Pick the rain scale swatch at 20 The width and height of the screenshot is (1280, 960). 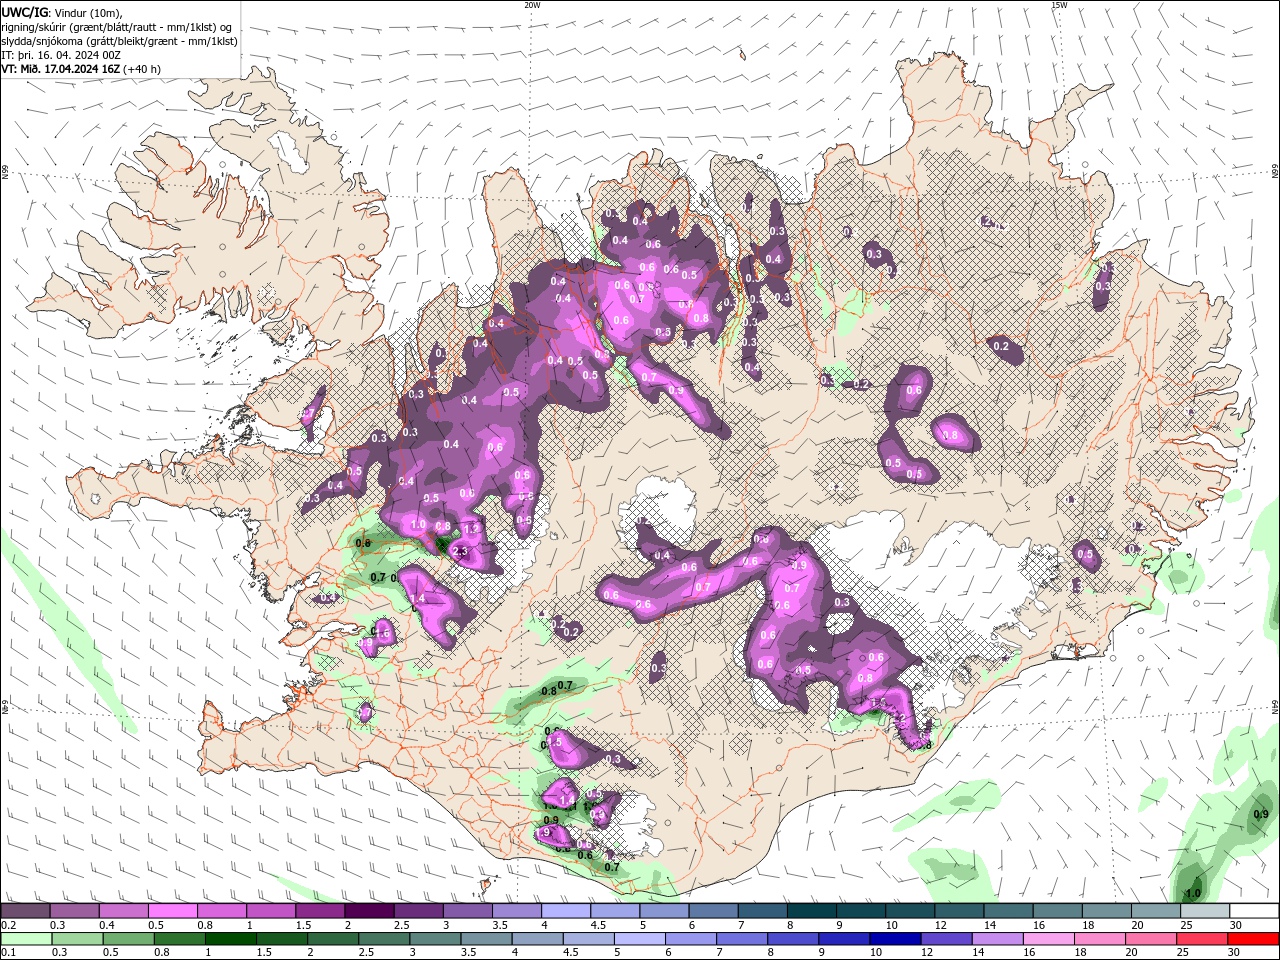(1151, 939)
